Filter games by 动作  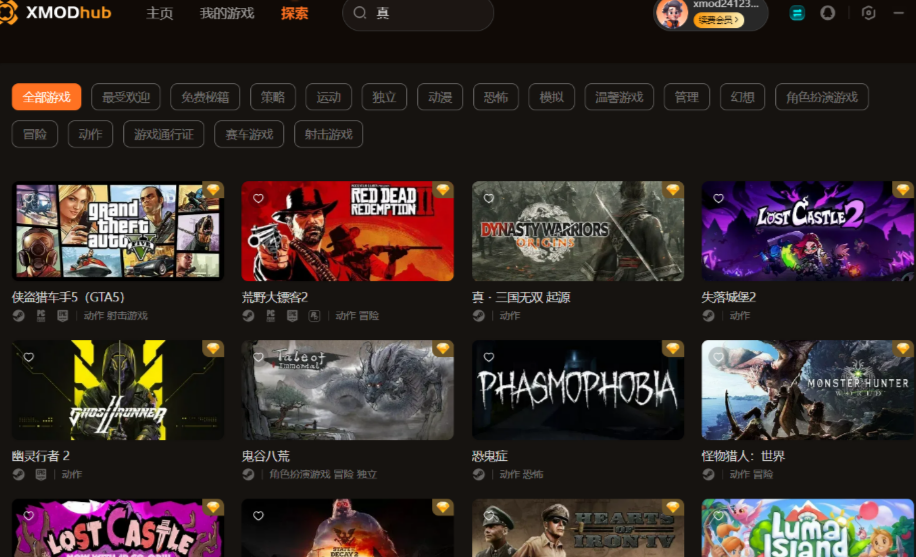(90, 134)
